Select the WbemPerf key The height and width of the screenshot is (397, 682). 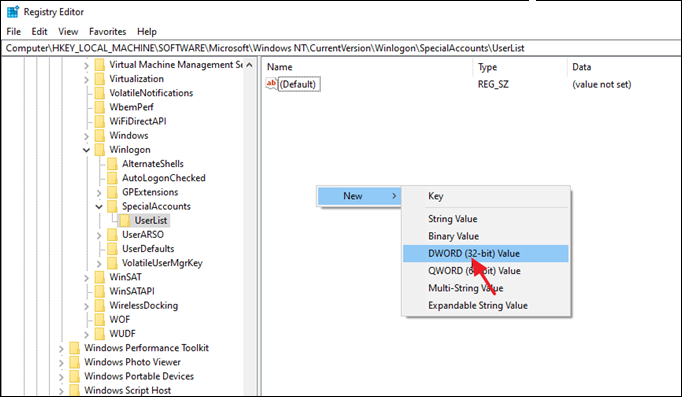click(131, 107)
